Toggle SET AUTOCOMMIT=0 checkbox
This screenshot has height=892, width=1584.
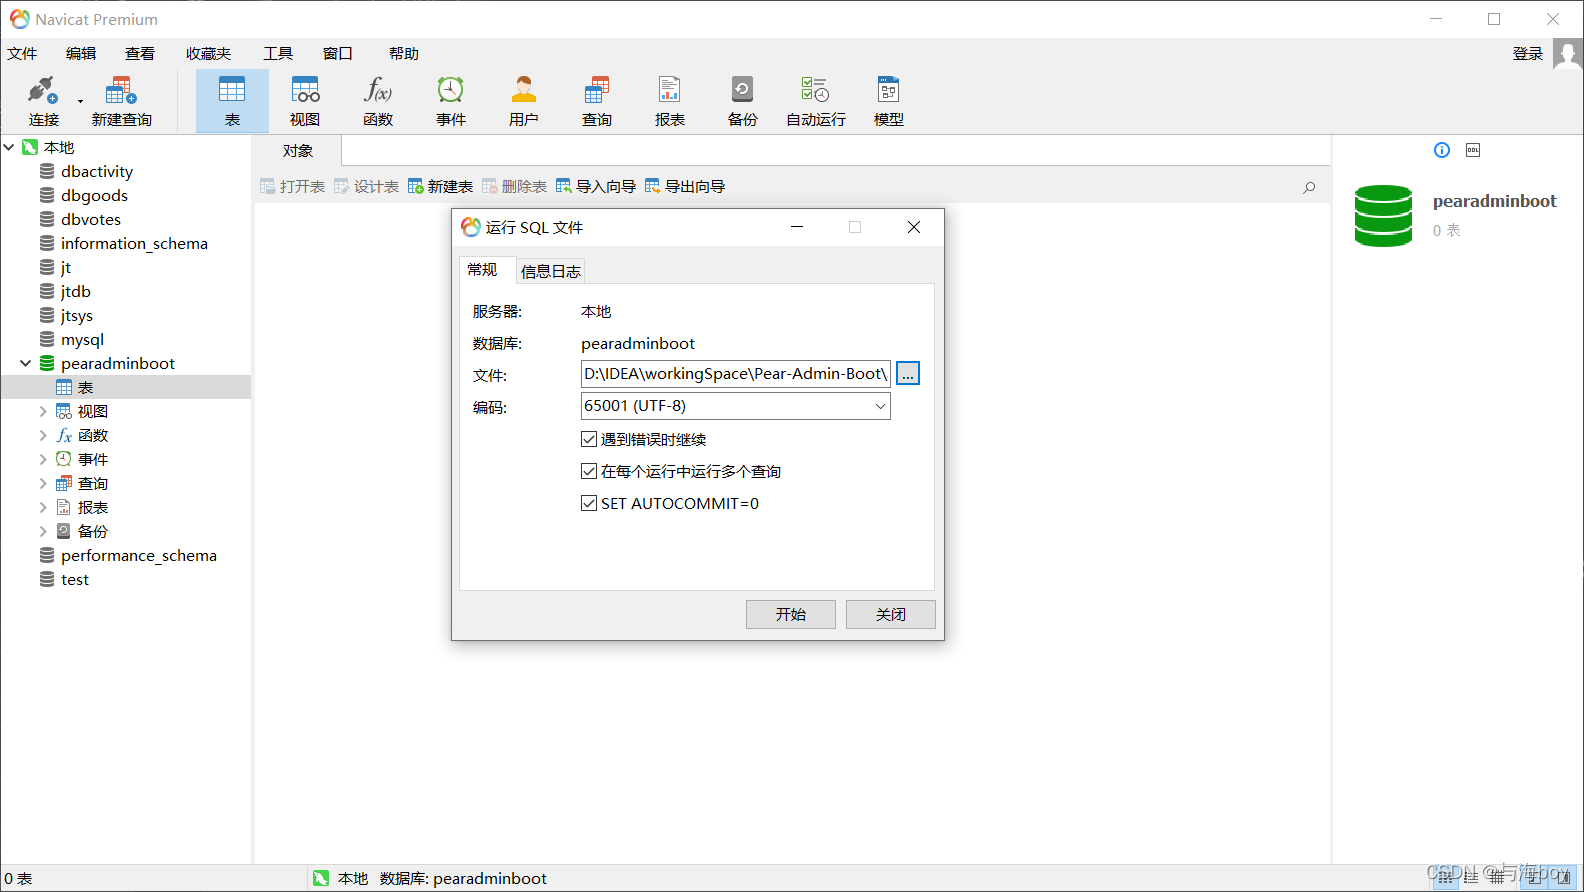(589, 503)
